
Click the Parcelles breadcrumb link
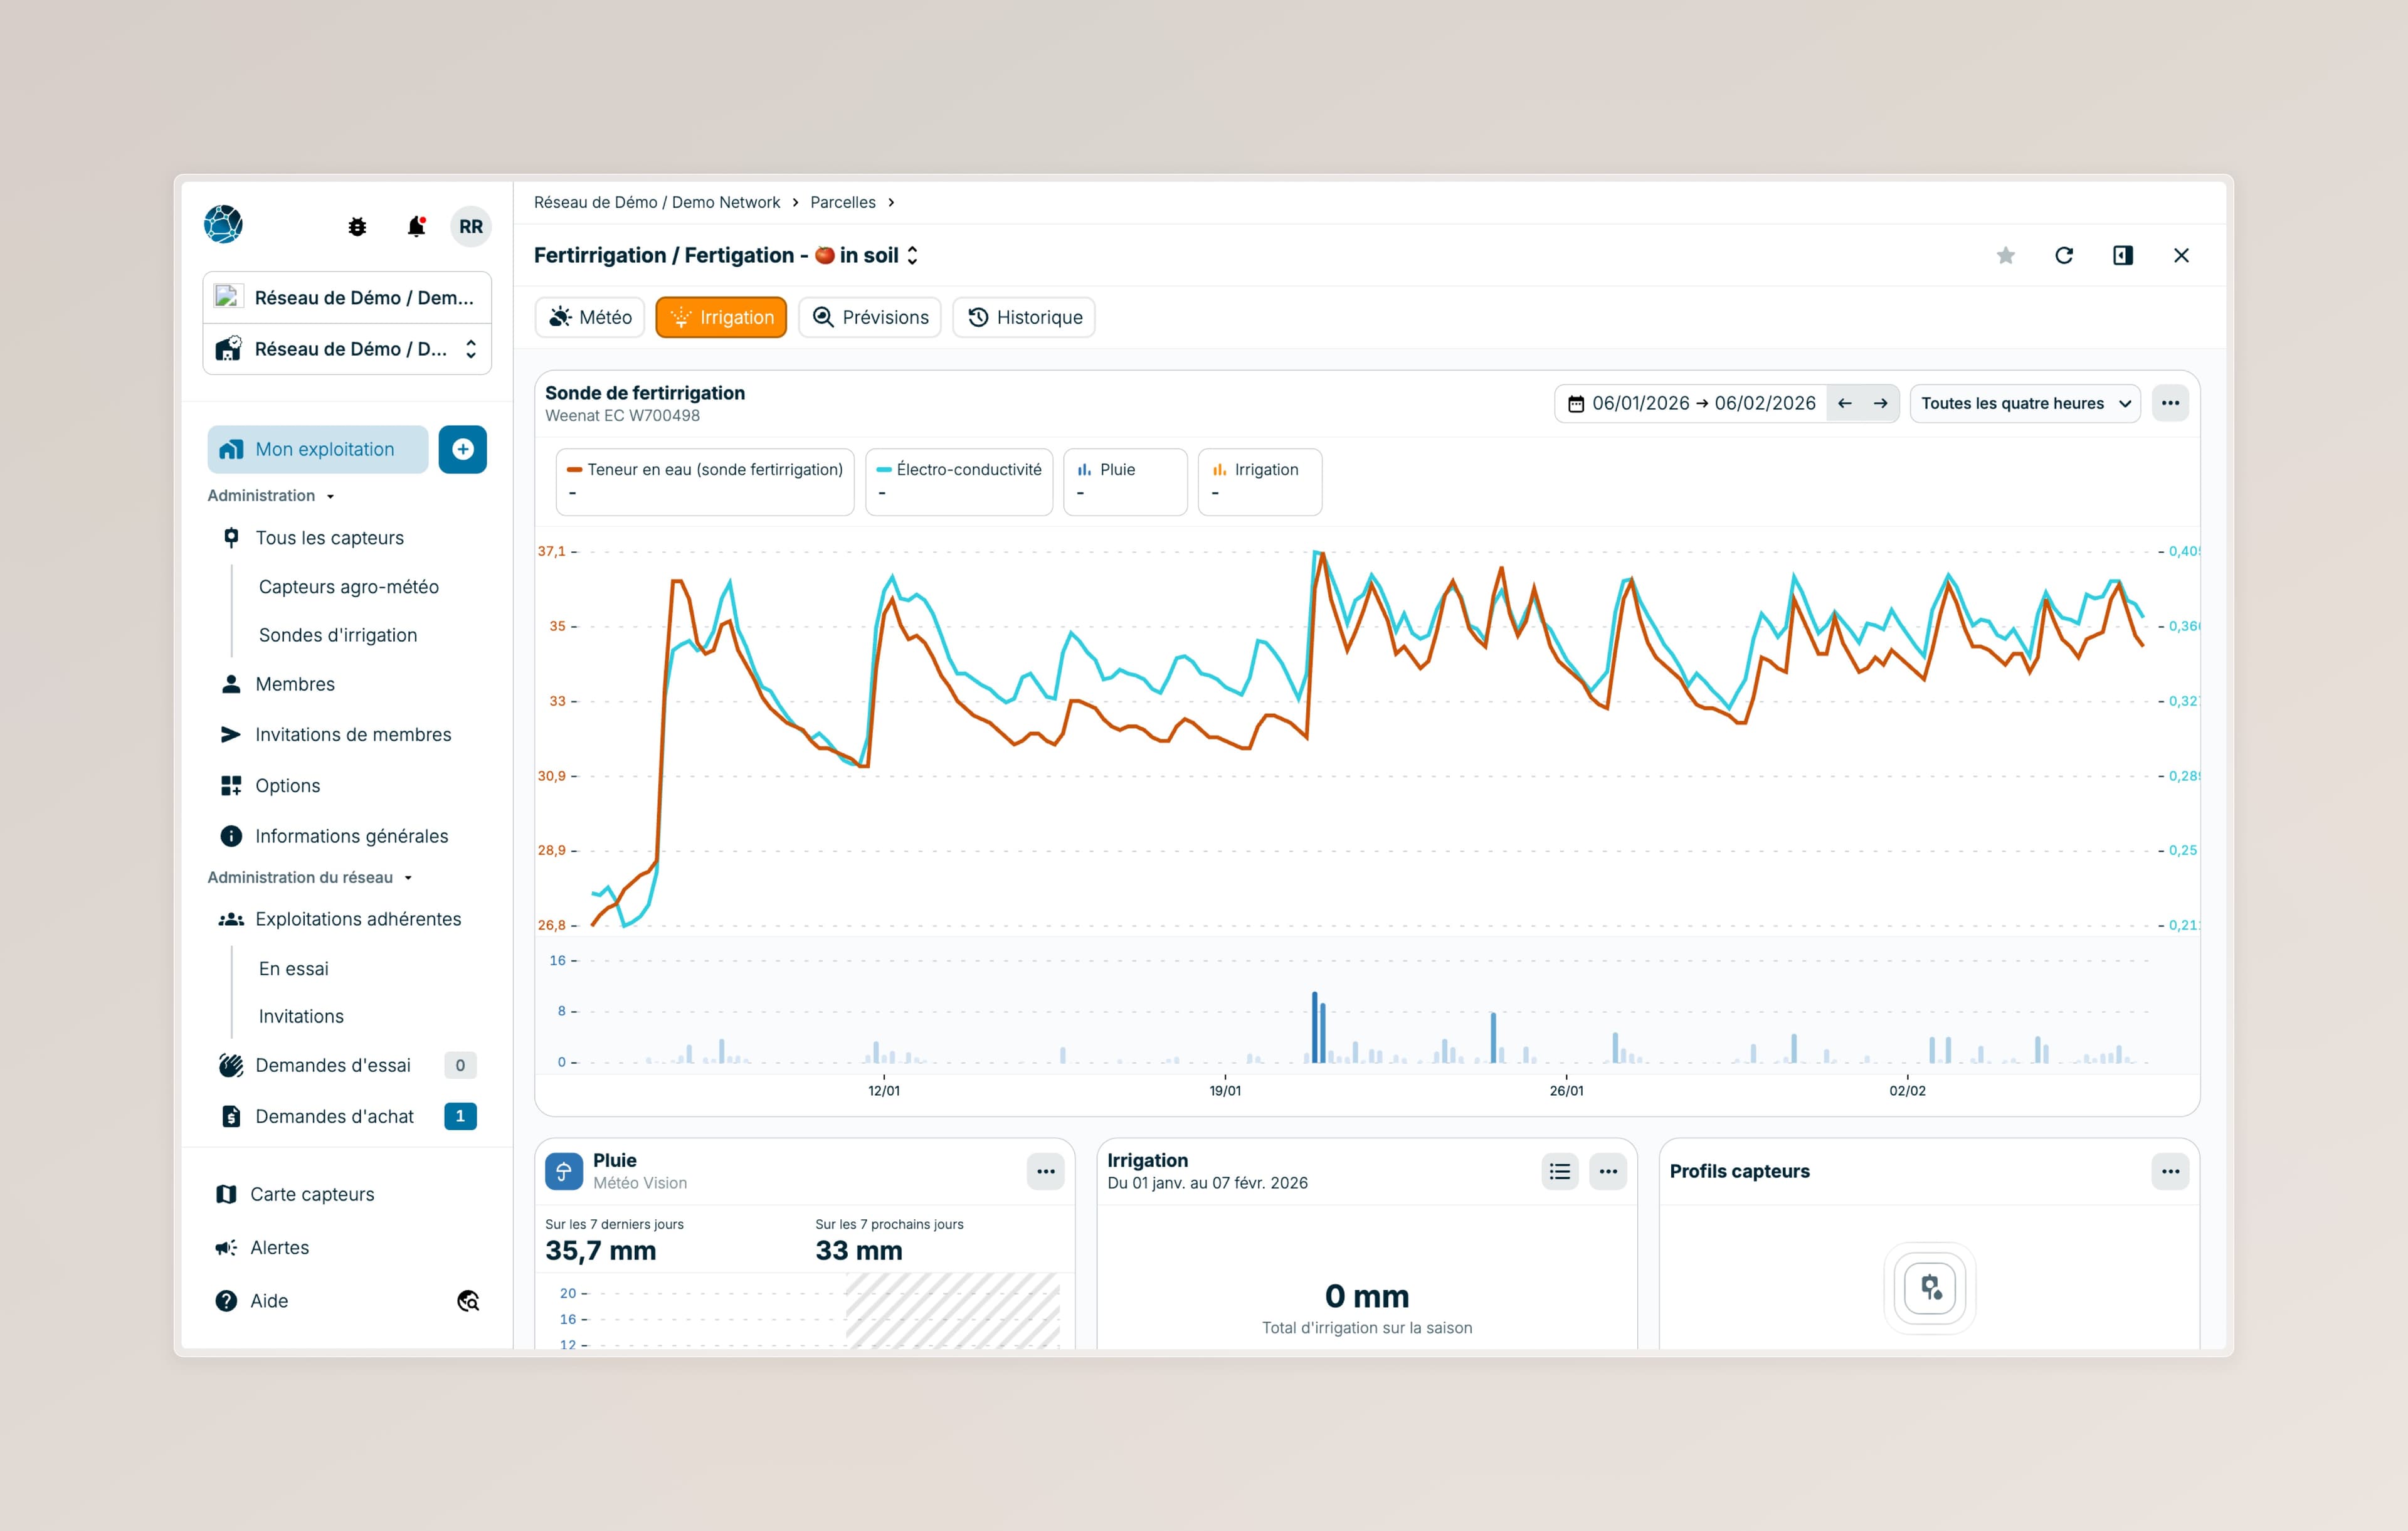point(842,203)
